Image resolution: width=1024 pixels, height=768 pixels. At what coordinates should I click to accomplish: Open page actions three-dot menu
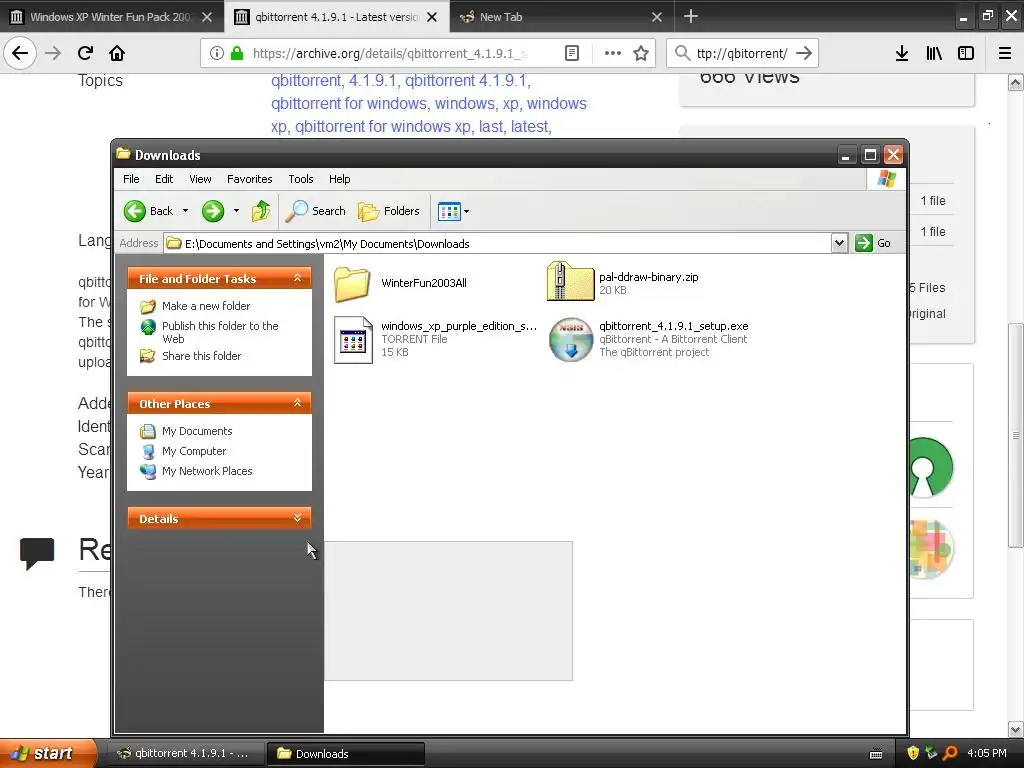tap(613, 53)
